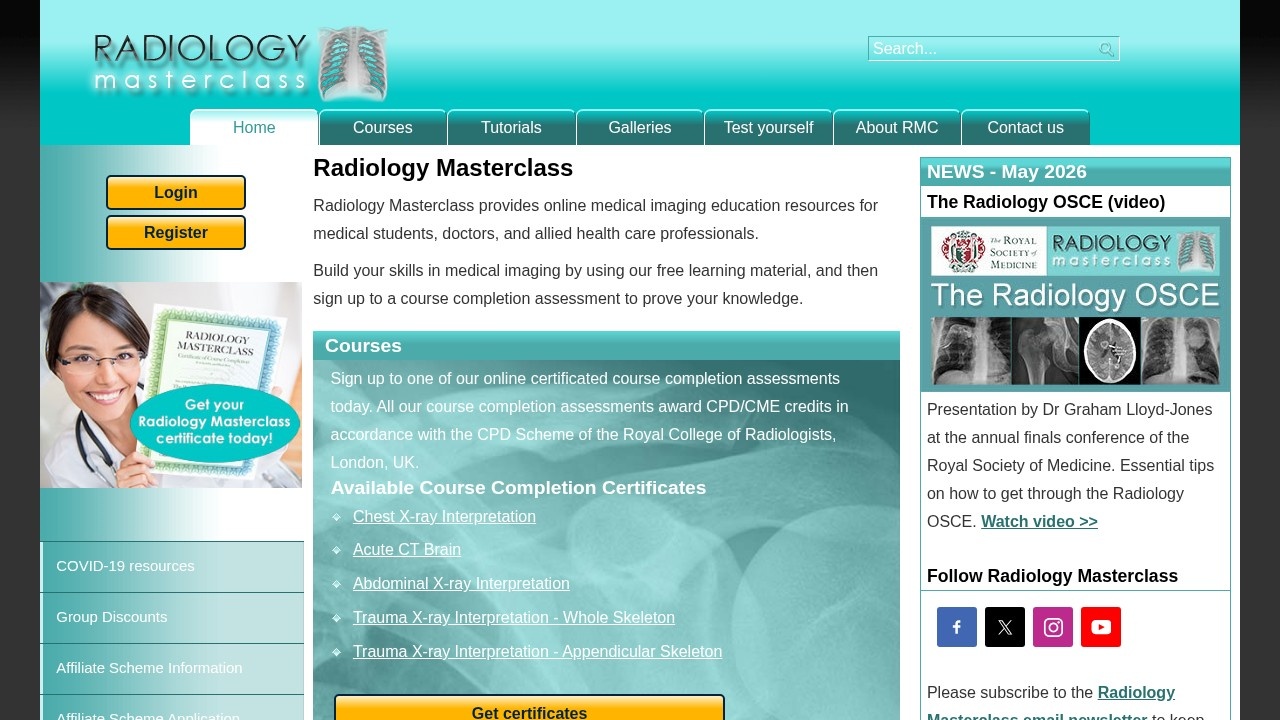Click the Follow Radiology Masterclass heading
This screenshot has width=1280, height=720.
point(1052,576)
